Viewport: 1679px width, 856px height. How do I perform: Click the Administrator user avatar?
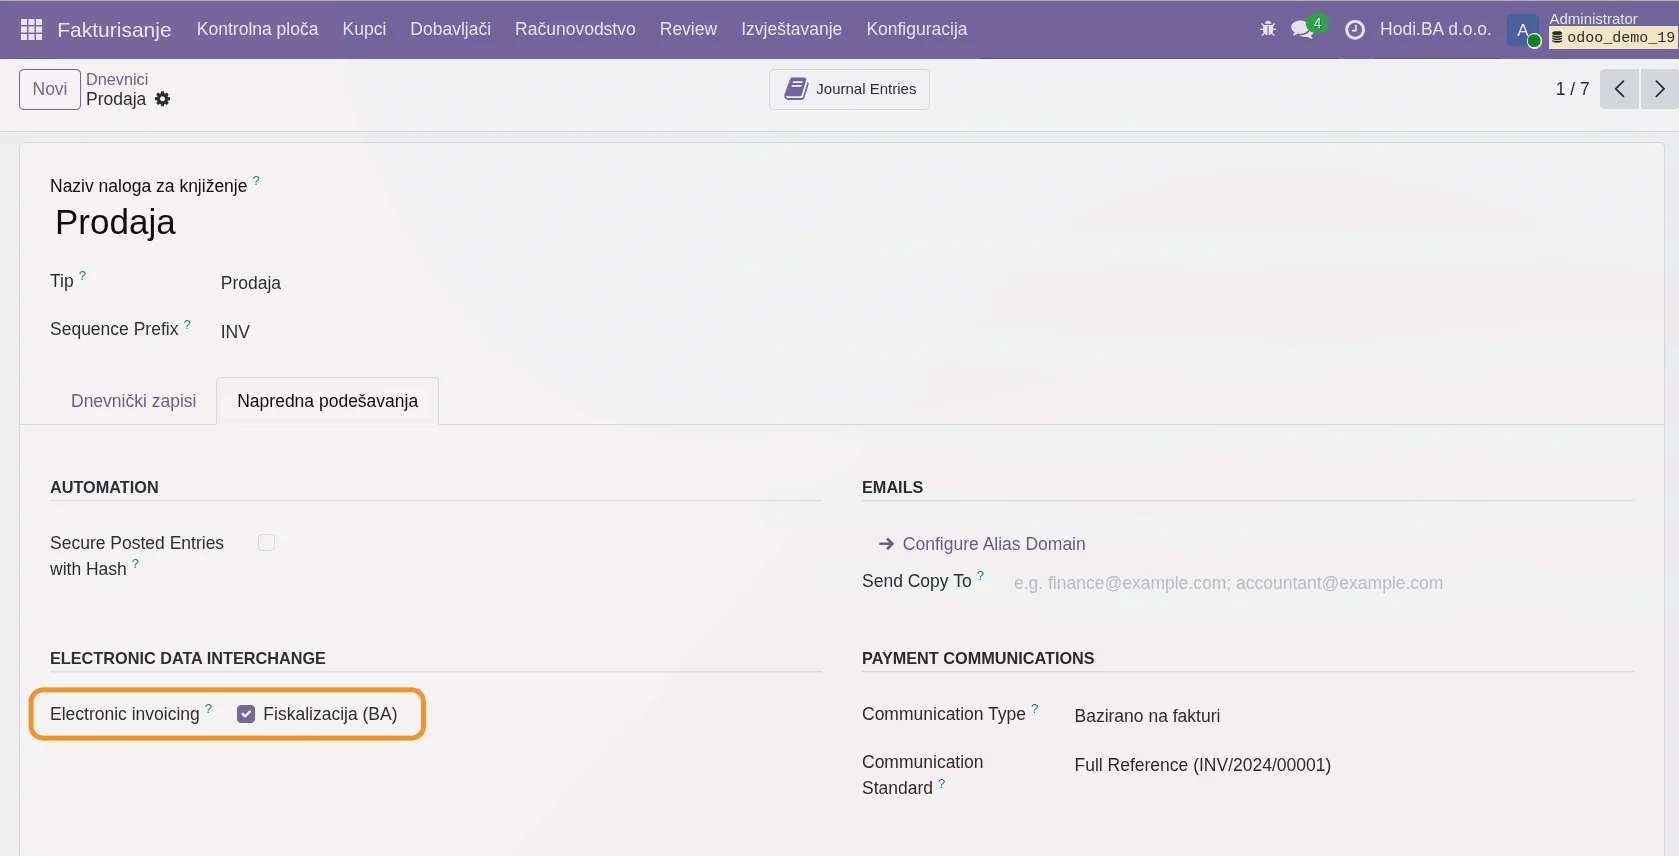tap(1522, 30)
